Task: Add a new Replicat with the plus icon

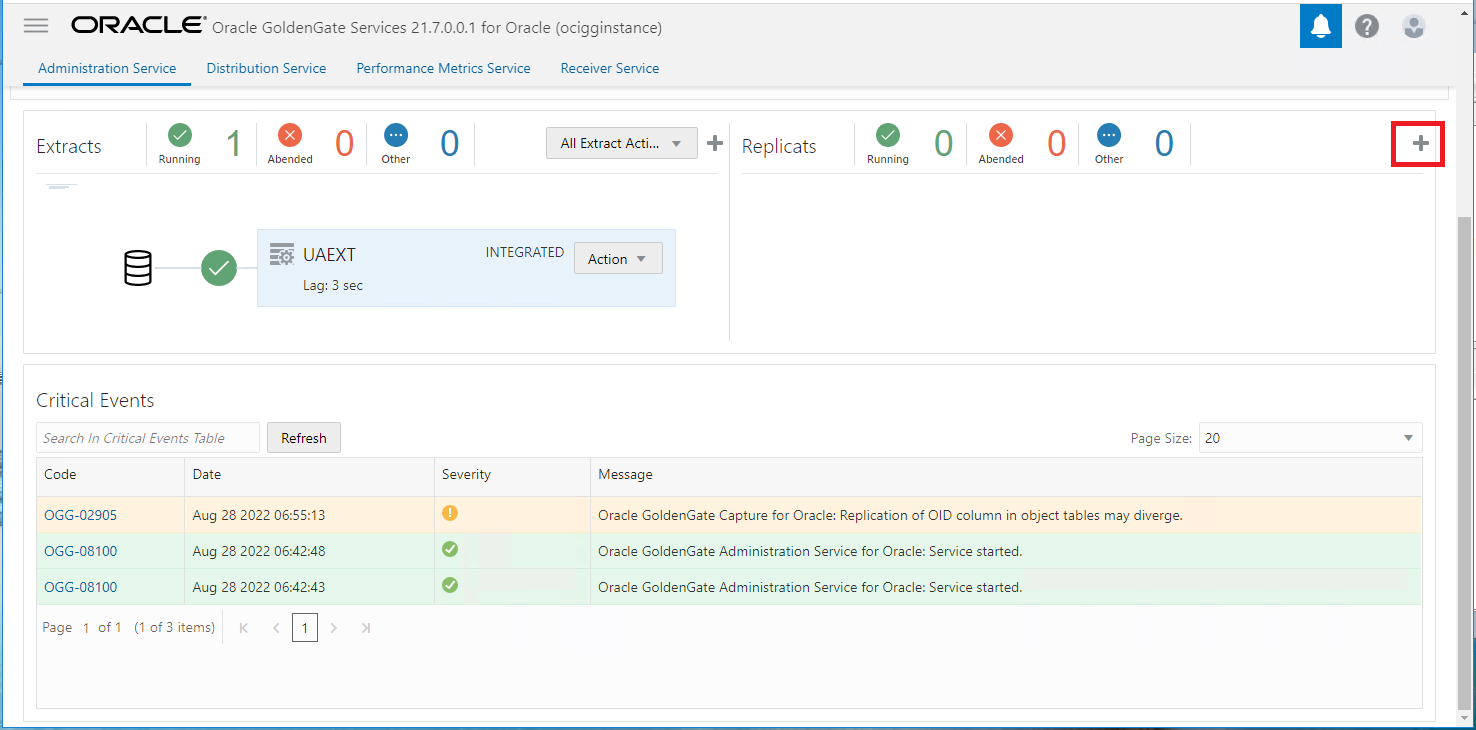Action: point(1420,143)
